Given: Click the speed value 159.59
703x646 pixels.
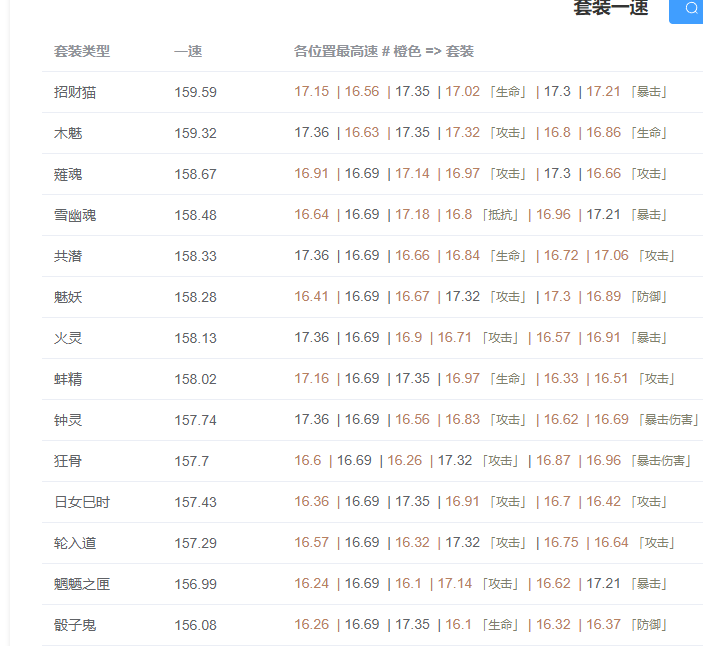Looking at the screenshot, I should tap(195, 92).
